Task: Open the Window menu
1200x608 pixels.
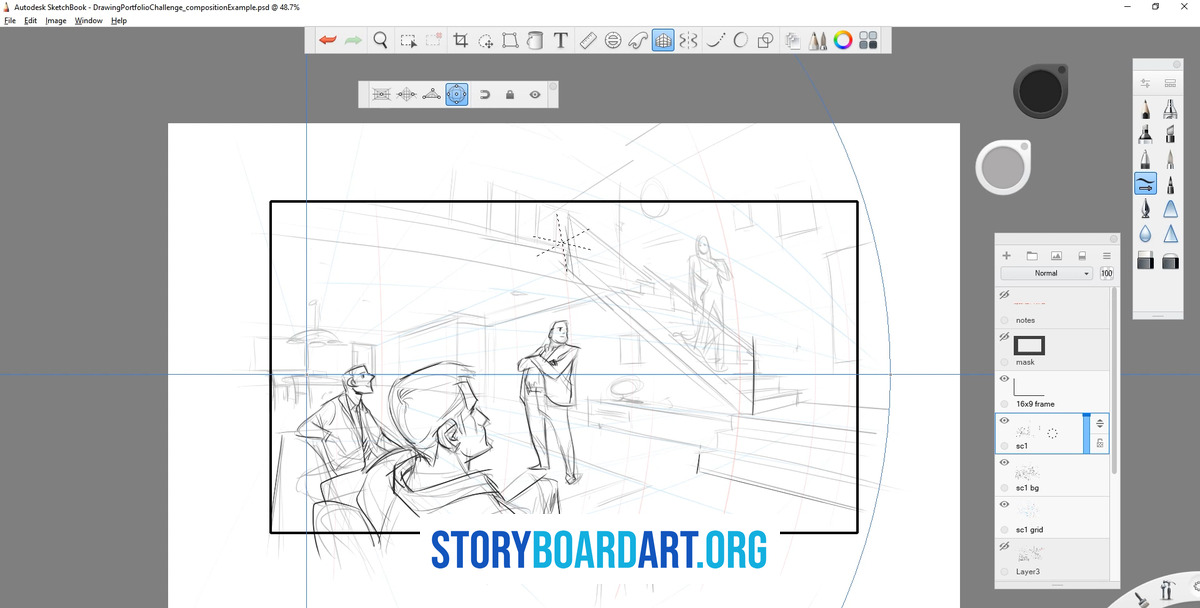Action: [88, 20]
